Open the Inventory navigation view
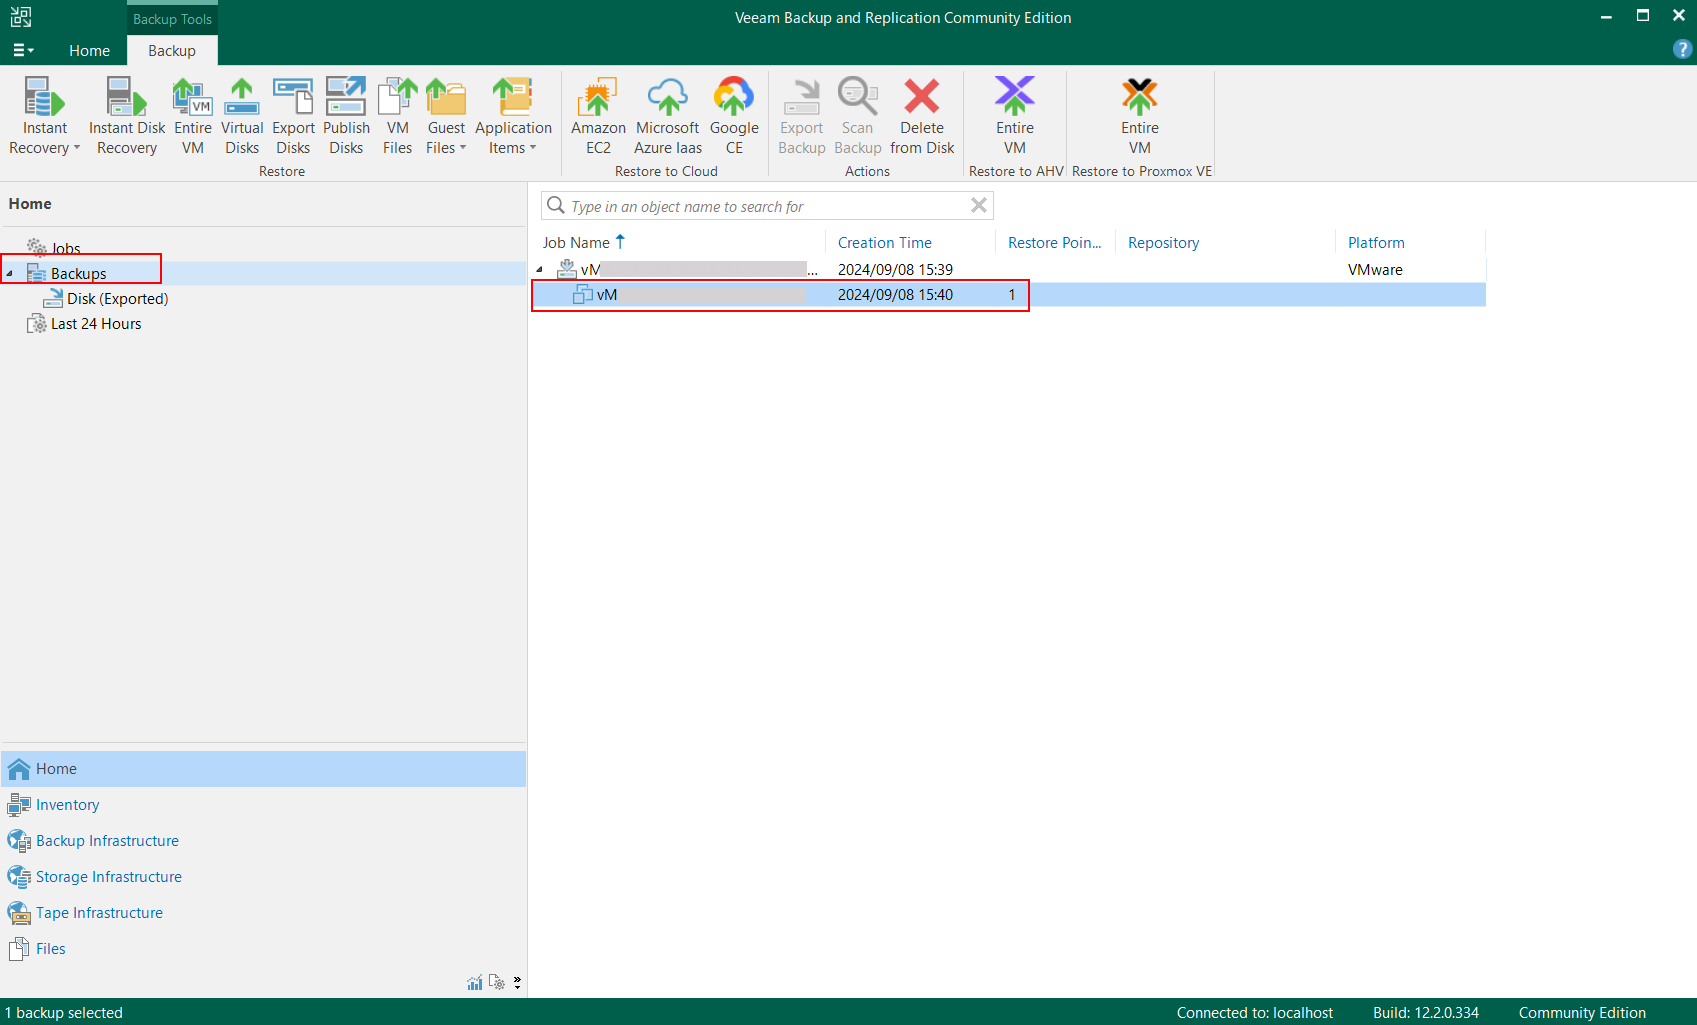This screenshot has width=1697, height=1025. point(263,804)
